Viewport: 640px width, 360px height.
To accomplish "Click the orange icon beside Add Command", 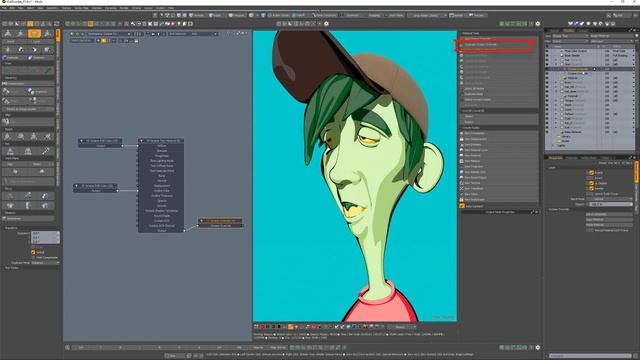I will point(462,206).
